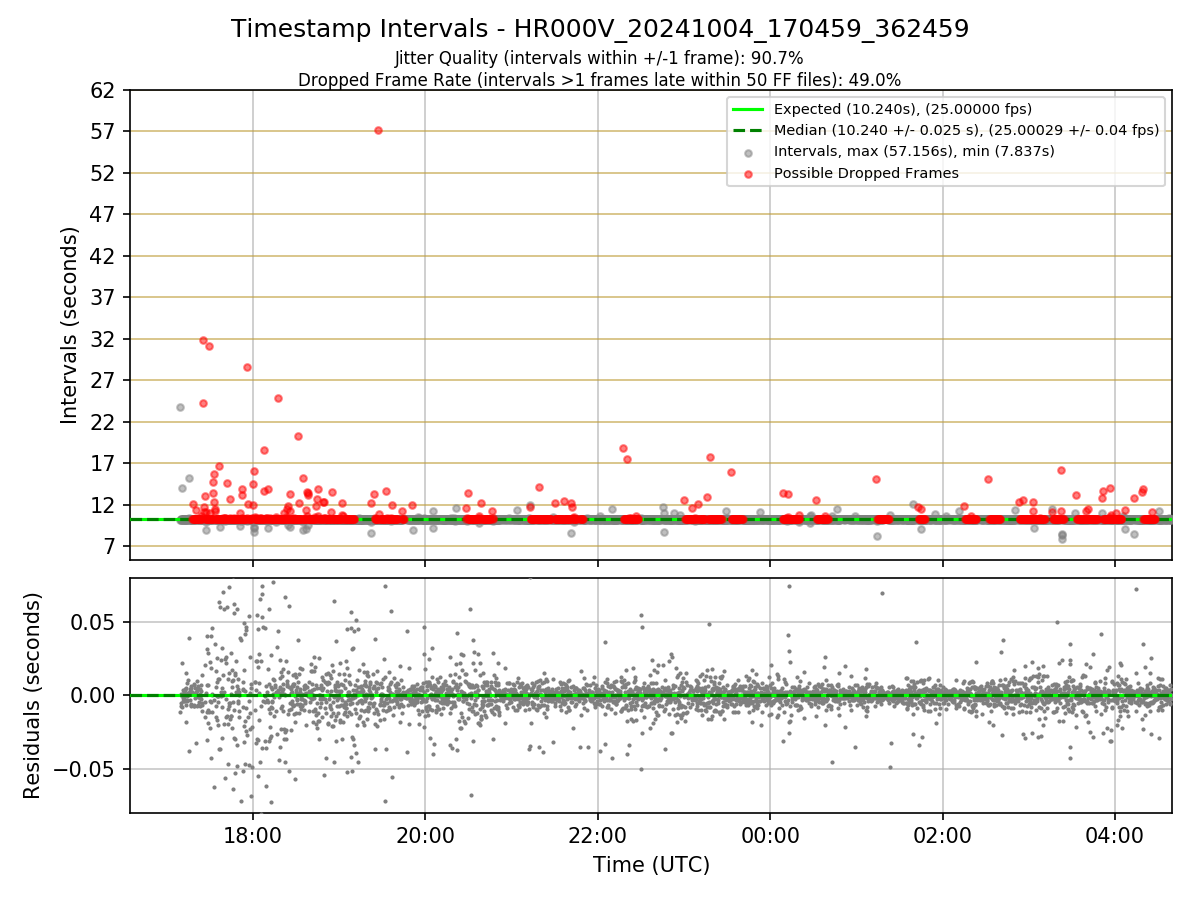Click the gray interval point near 24 seconds at far left
Viewport: 1200px width, 900px height.
click(180, 407)
